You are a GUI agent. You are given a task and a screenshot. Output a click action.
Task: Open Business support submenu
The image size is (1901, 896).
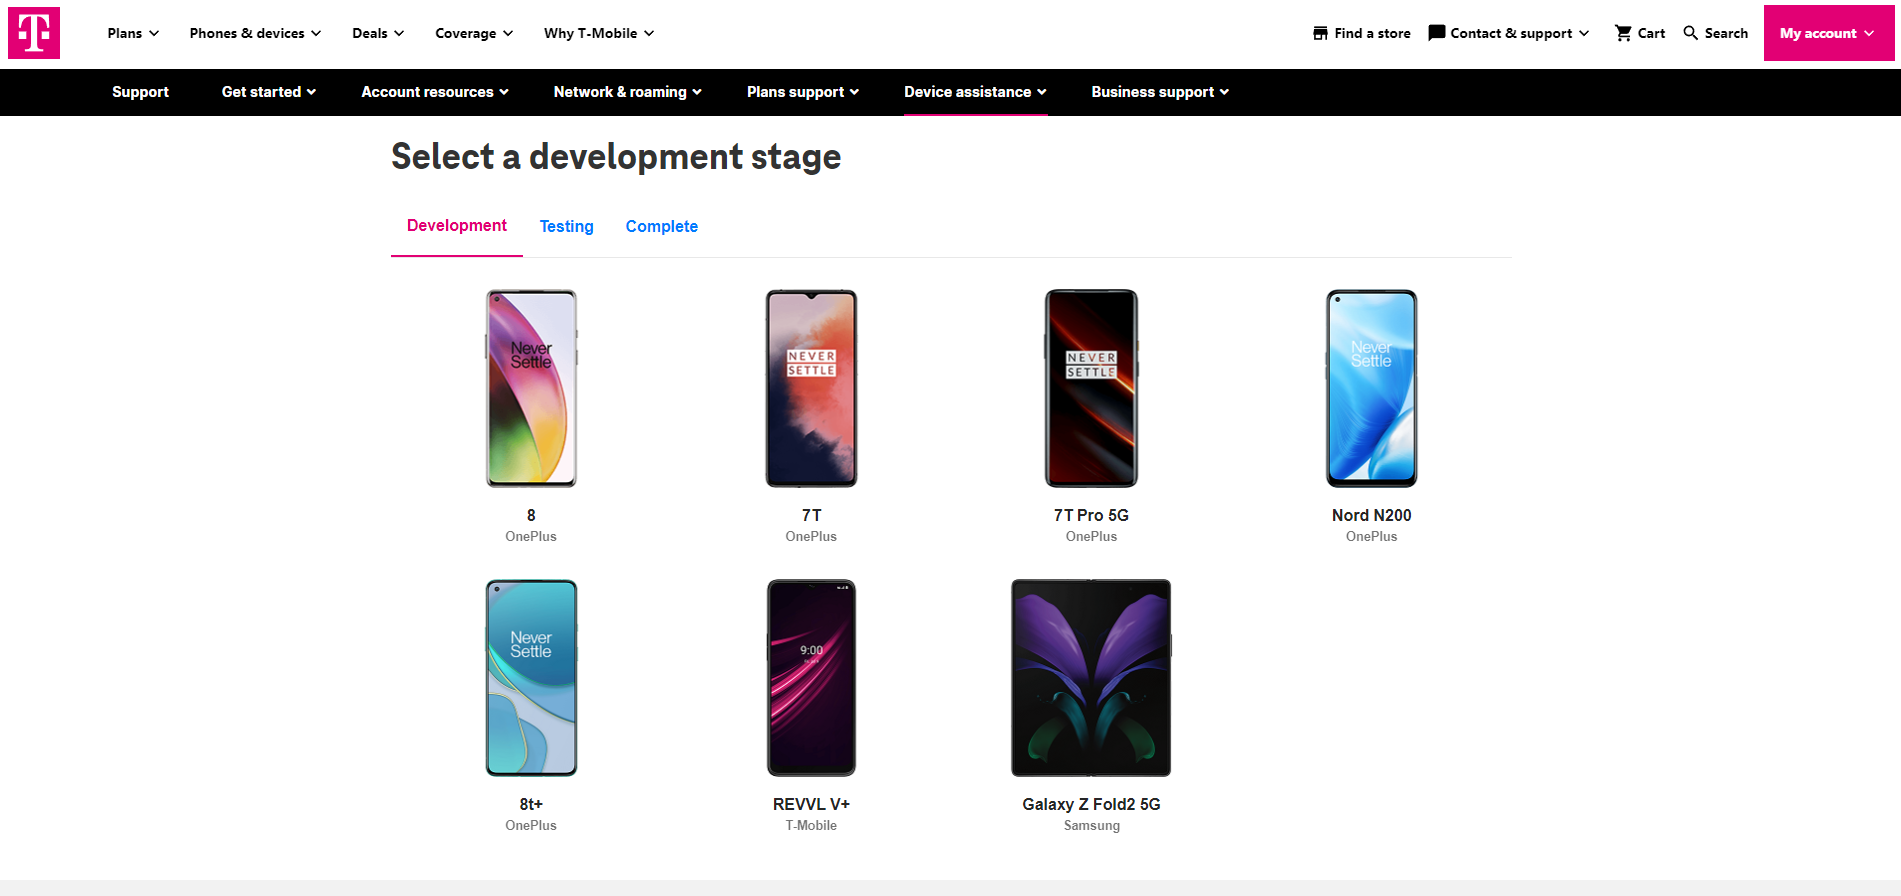[1160, 92]
